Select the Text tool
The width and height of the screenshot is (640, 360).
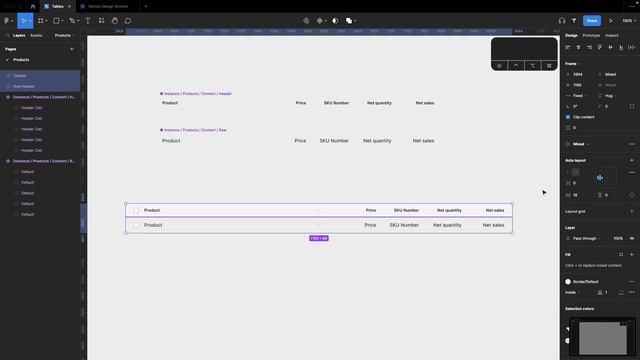88,20
